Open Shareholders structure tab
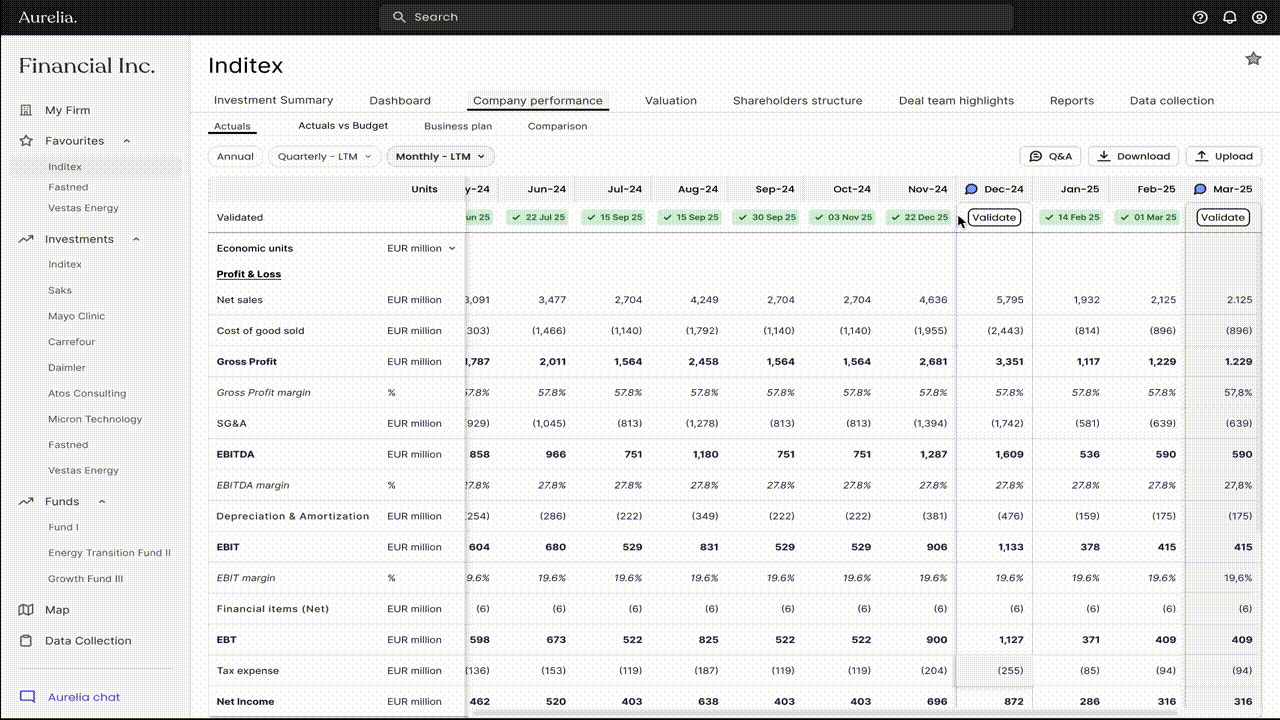1280x720 pixels. point(797,100)
